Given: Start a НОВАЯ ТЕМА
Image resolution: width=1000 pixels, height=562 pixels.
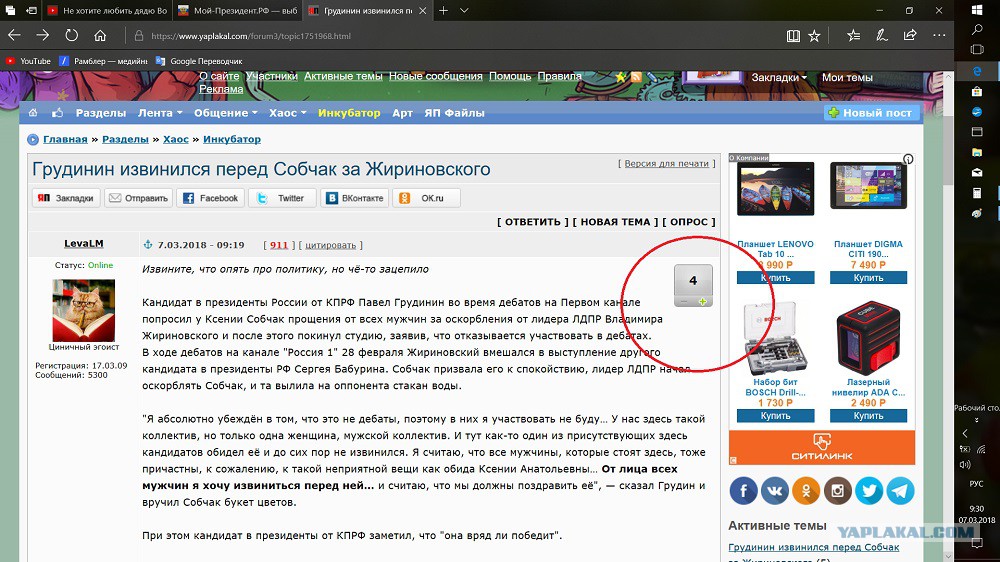Looking at the screenshot, I should point(615,222).
